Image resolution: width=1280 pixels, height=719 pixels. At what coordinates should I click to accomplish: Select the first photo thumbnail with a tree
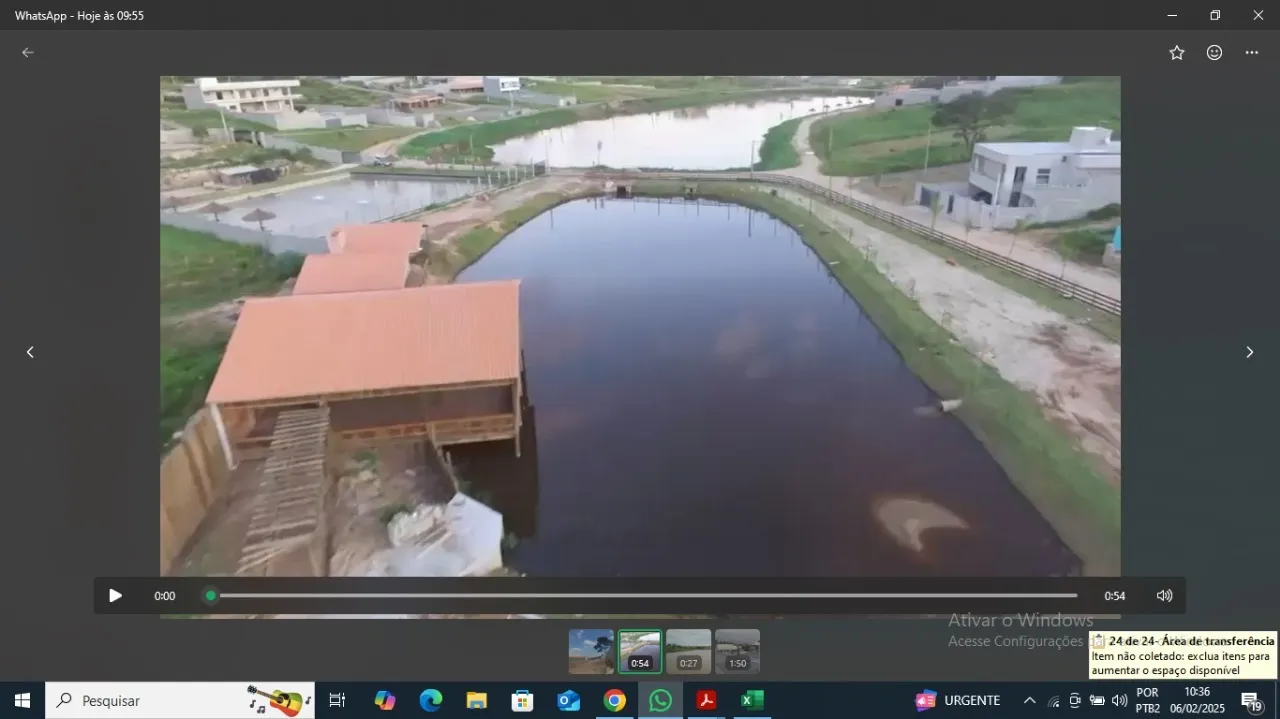tap(591, 651)
